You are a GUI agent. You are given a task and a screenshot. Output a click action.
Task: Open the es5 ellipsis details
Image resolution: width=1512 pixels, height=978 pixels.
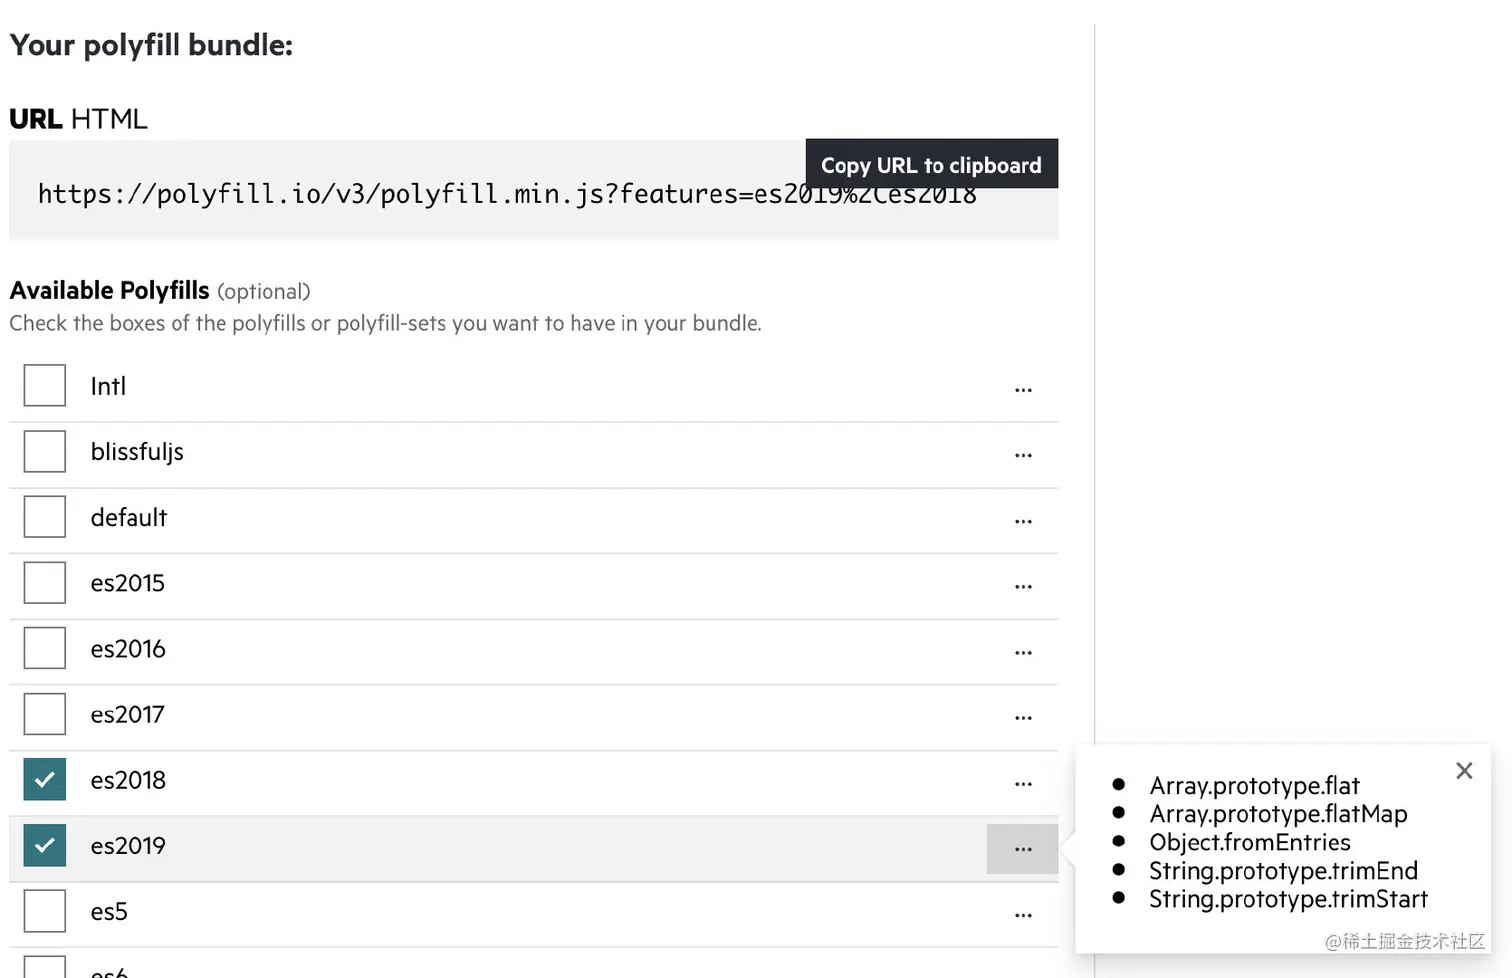(x=1023, y=915)
